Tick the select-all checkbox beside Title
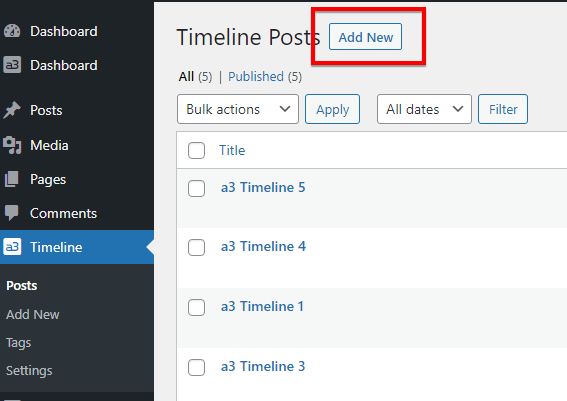The height and width of the screenshot is (401, 567). tap(196, 150)
